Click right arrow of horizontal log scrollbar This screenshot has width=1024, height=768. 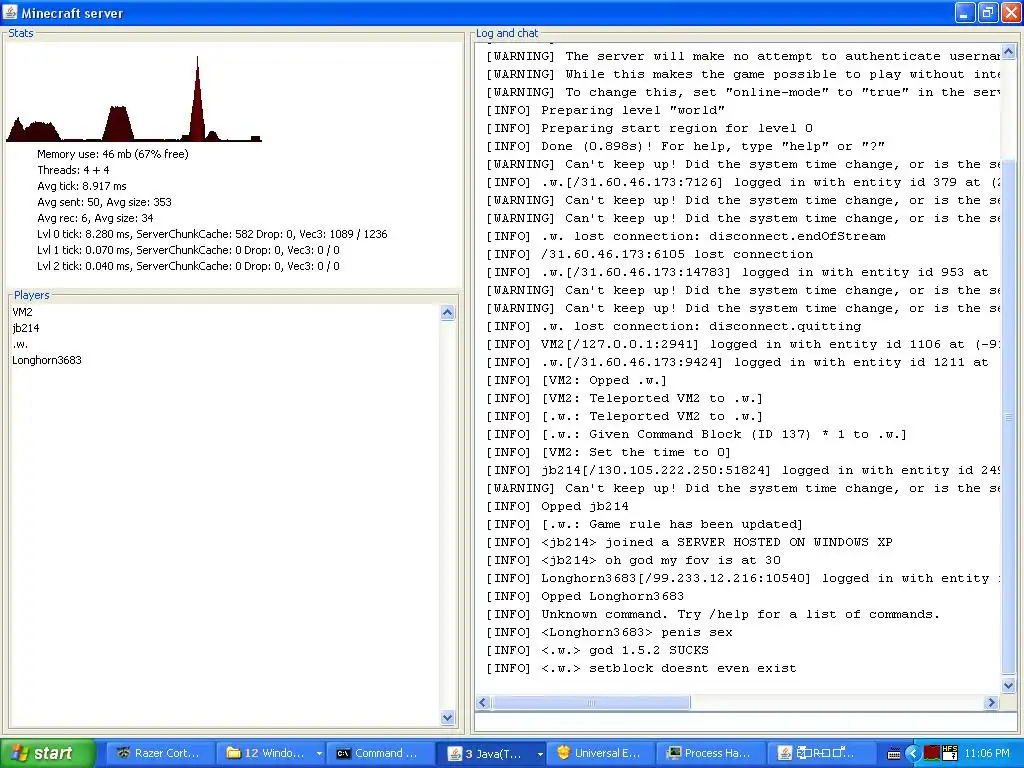point(991,703)
